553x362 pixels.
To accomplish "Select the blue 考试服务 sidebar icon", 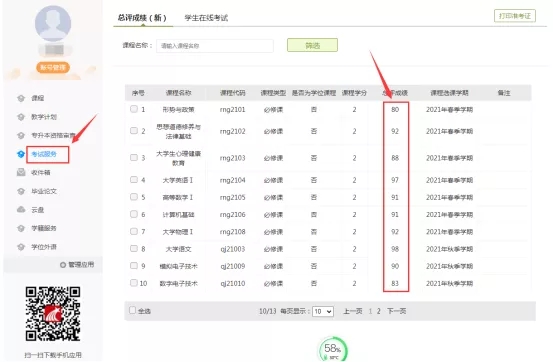I will (x=21, y=154).
